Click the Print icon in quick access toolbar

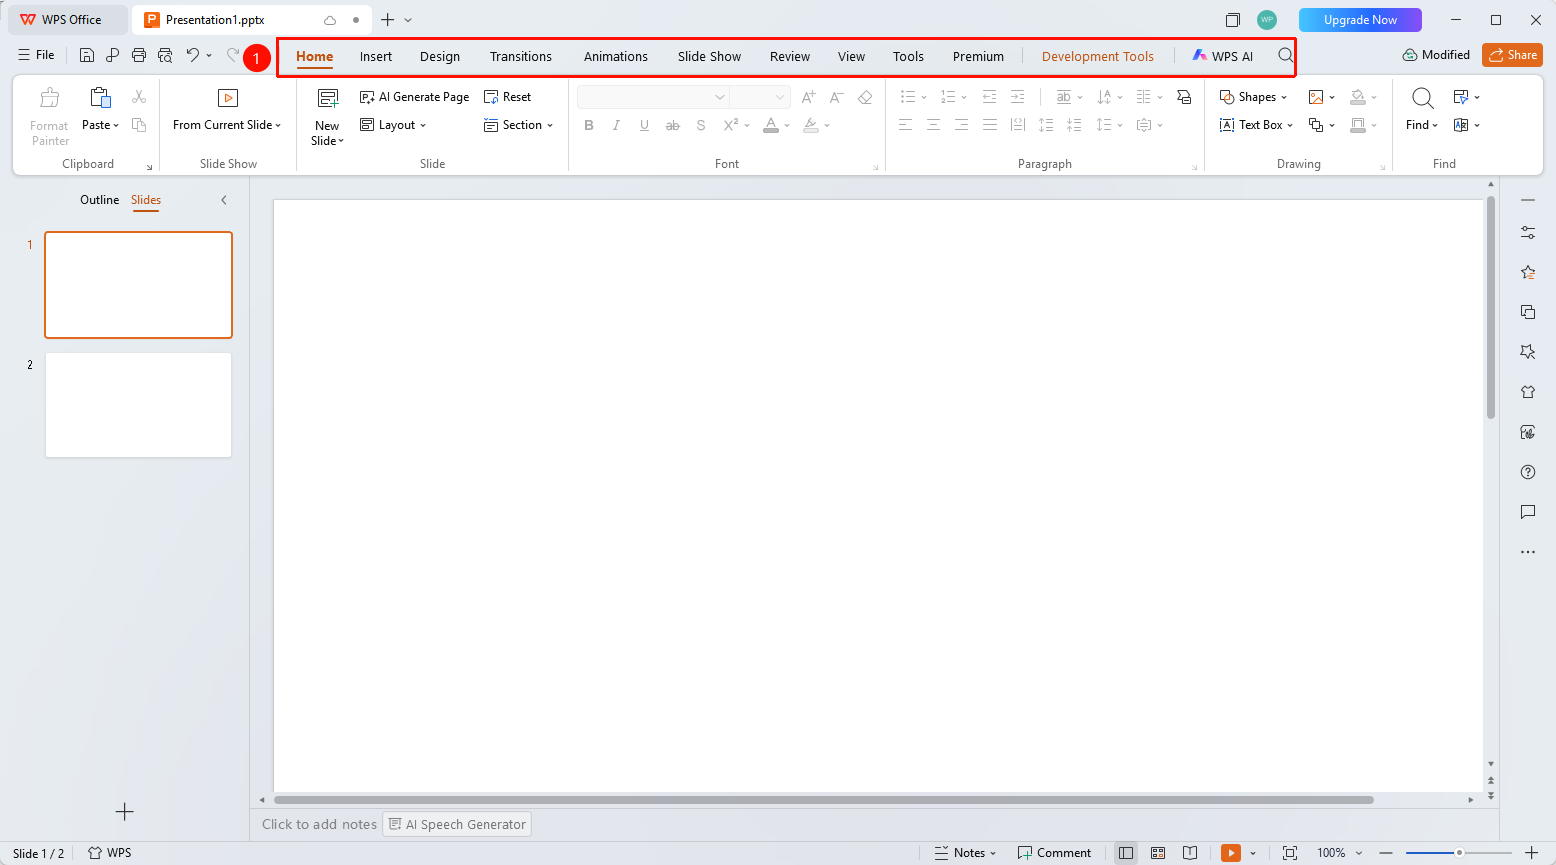click(139, 55)
